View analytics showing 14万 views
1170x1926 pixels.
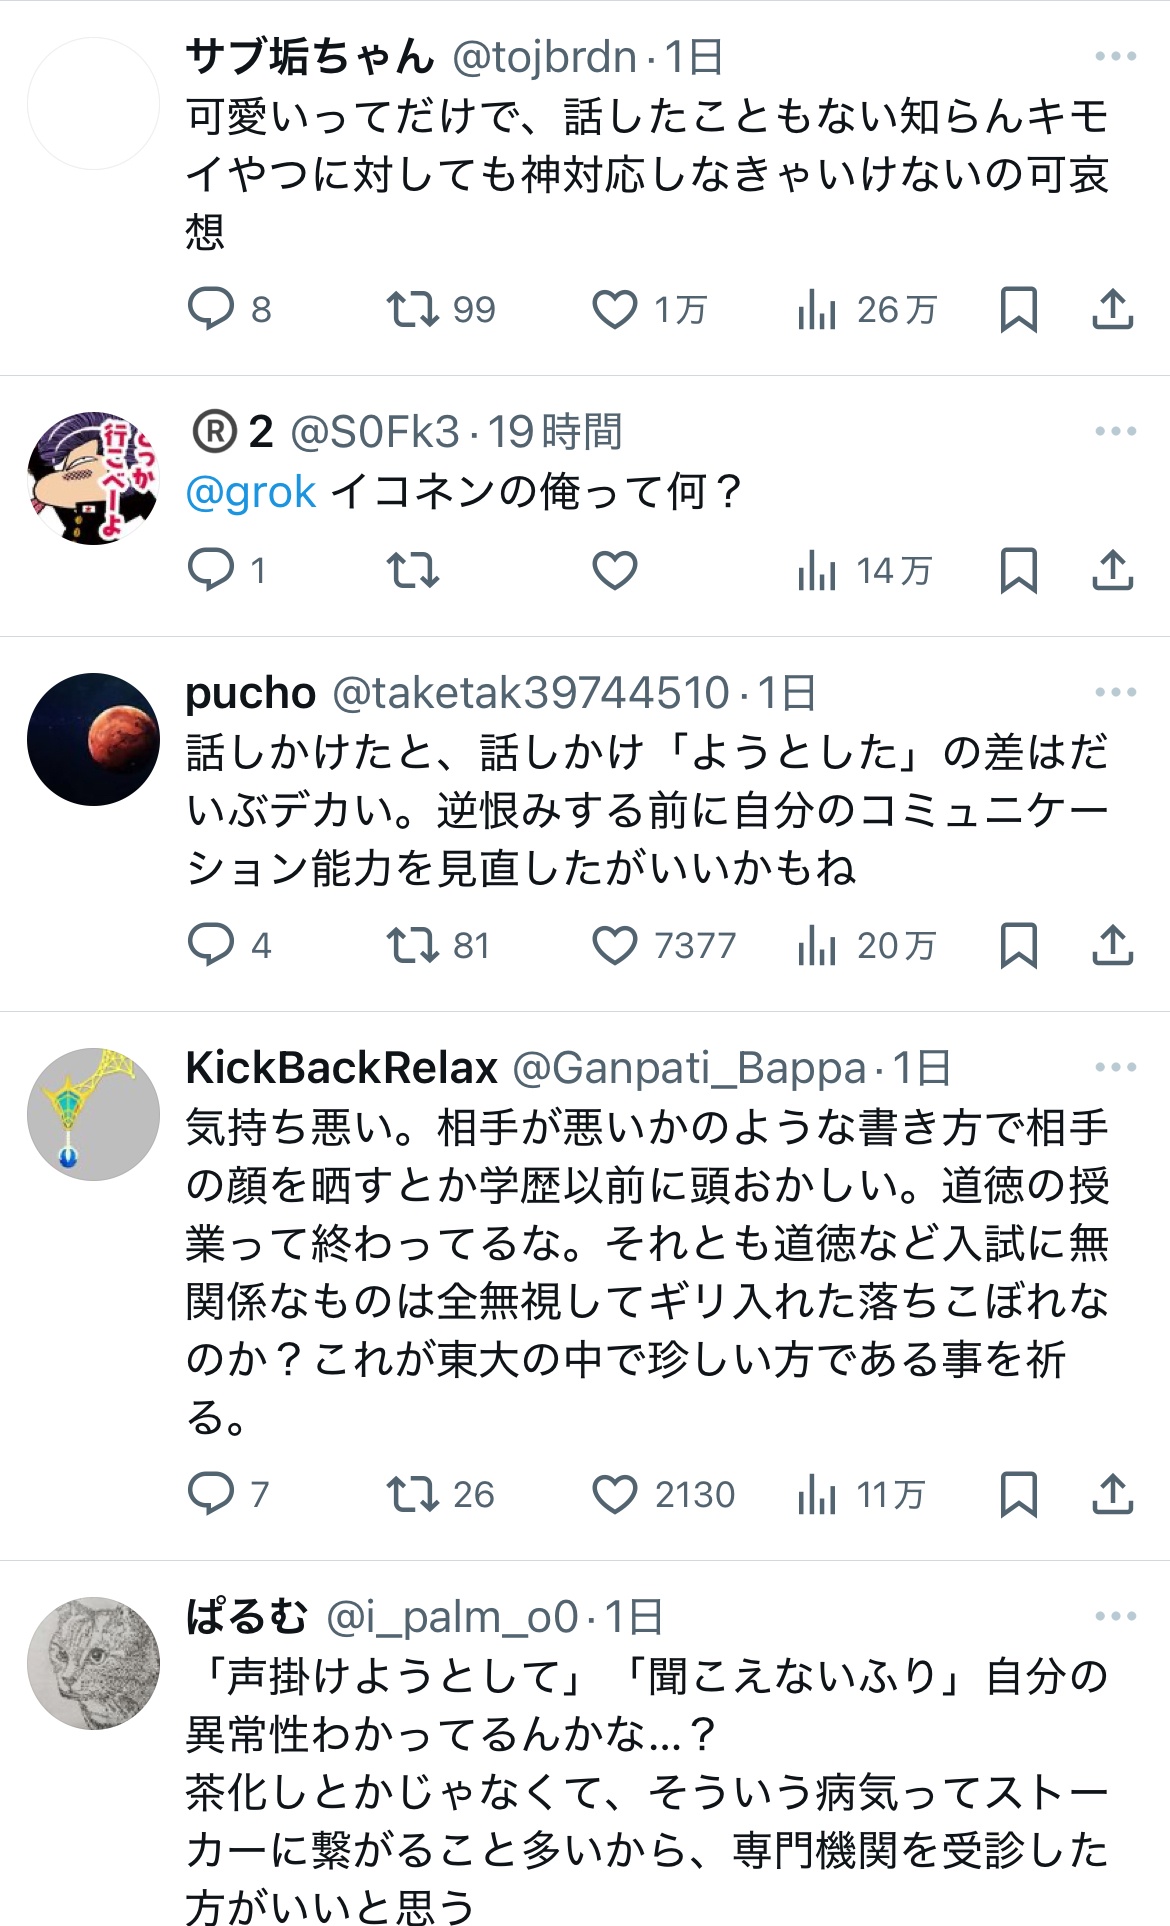coord(864,570)
